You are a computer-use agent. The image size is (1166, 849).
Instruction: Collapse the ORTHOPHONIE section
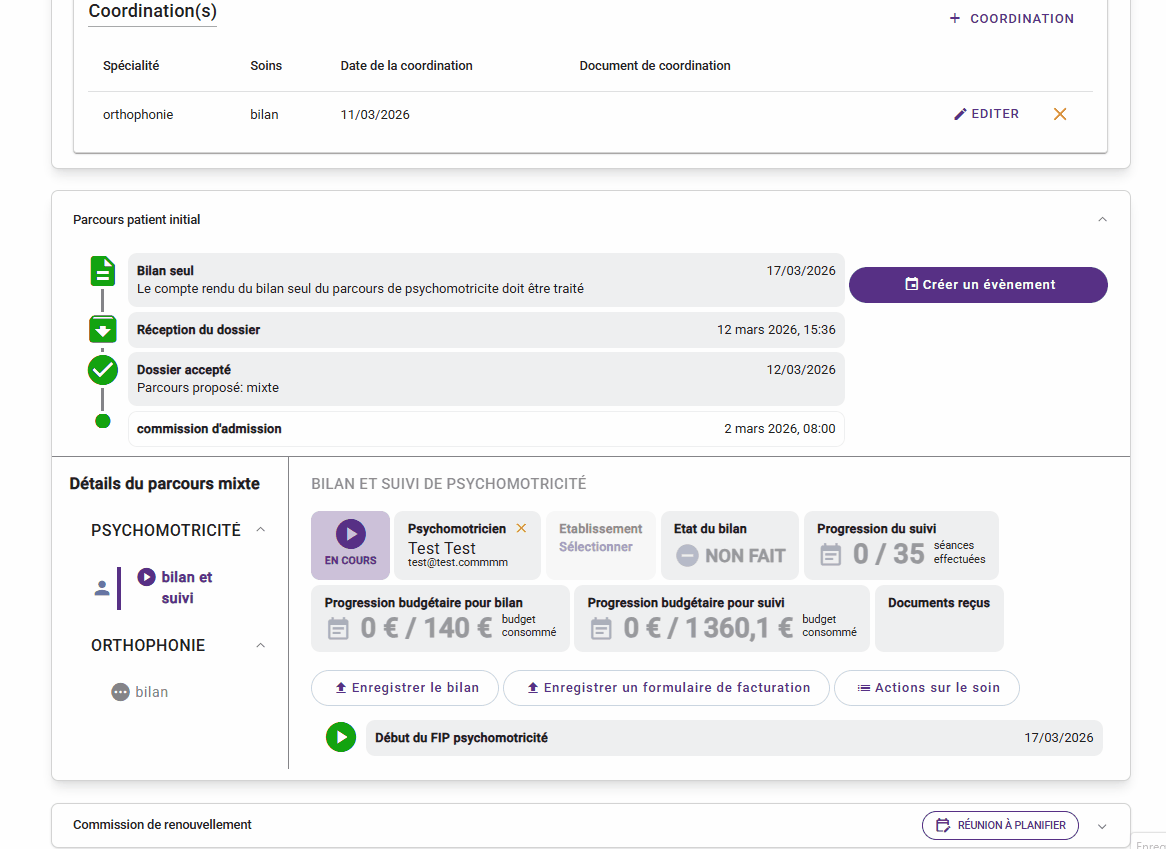(x=261, y=645)
